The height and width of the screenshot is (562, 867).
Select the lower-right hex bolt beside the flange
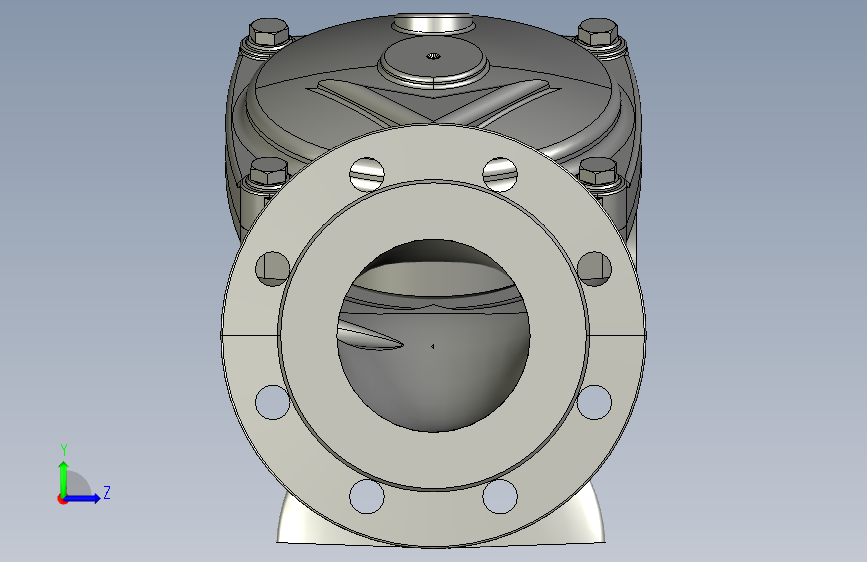(598, 171)
